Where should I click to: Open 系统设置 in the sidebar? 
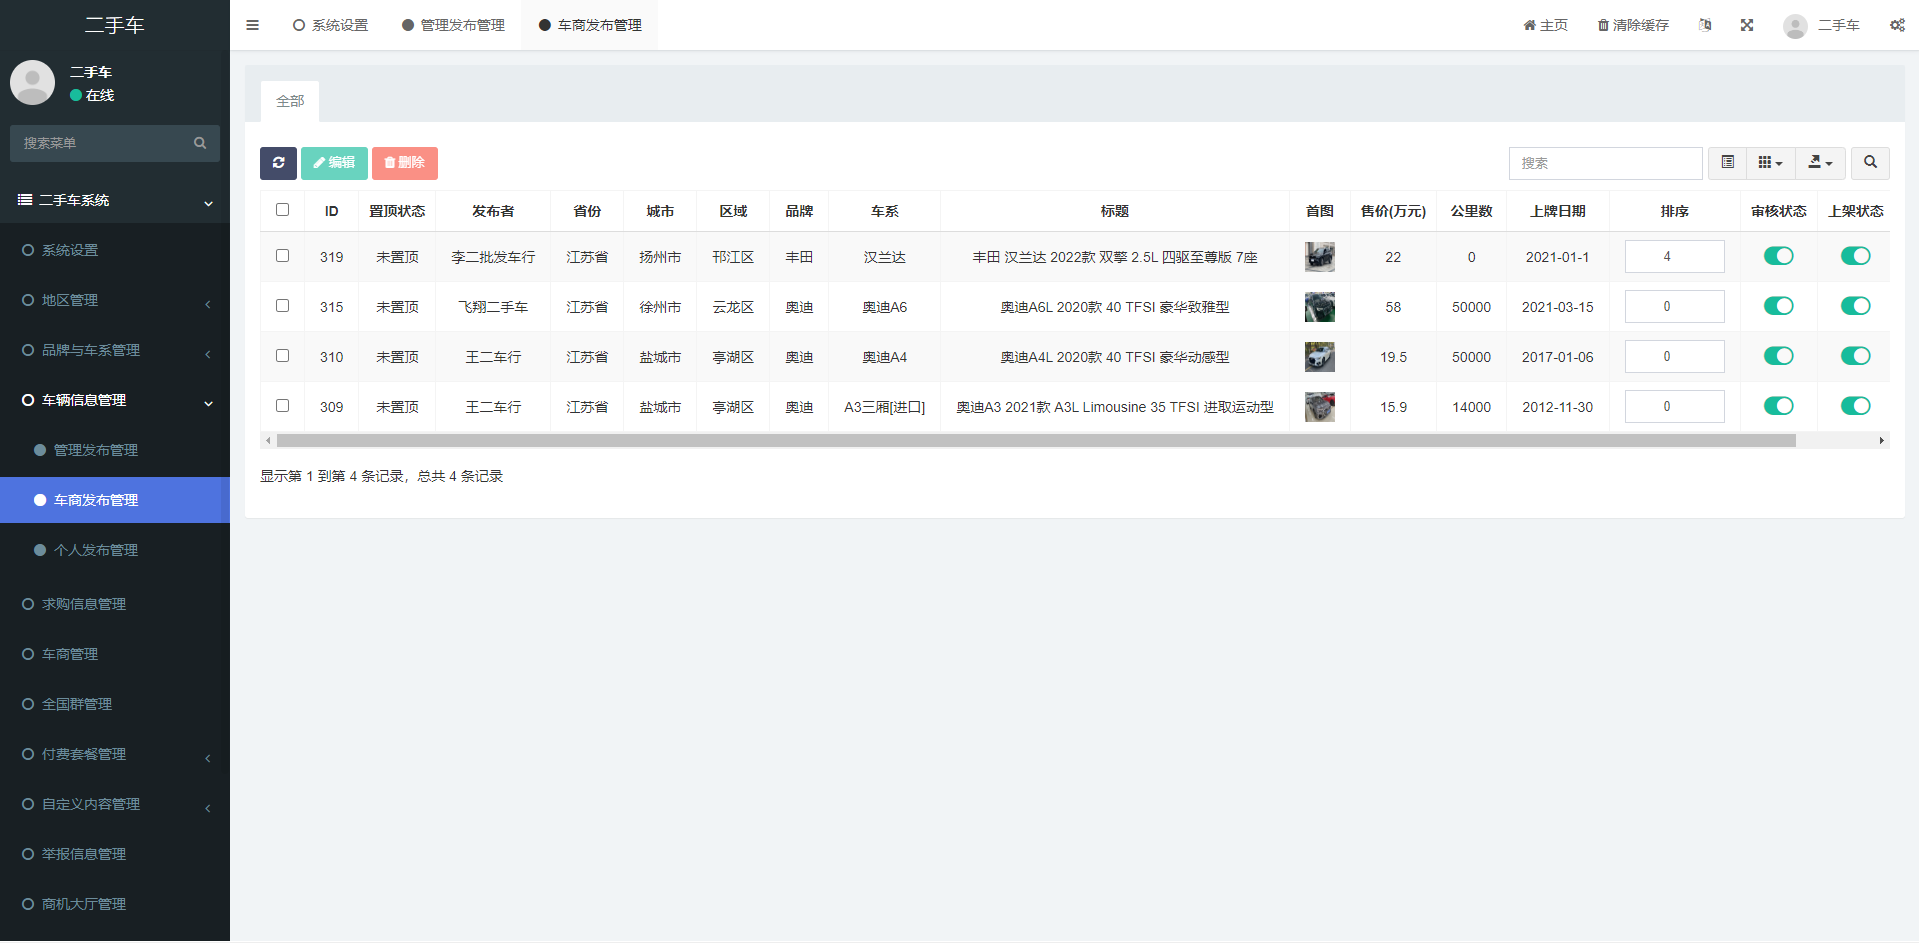115,250
